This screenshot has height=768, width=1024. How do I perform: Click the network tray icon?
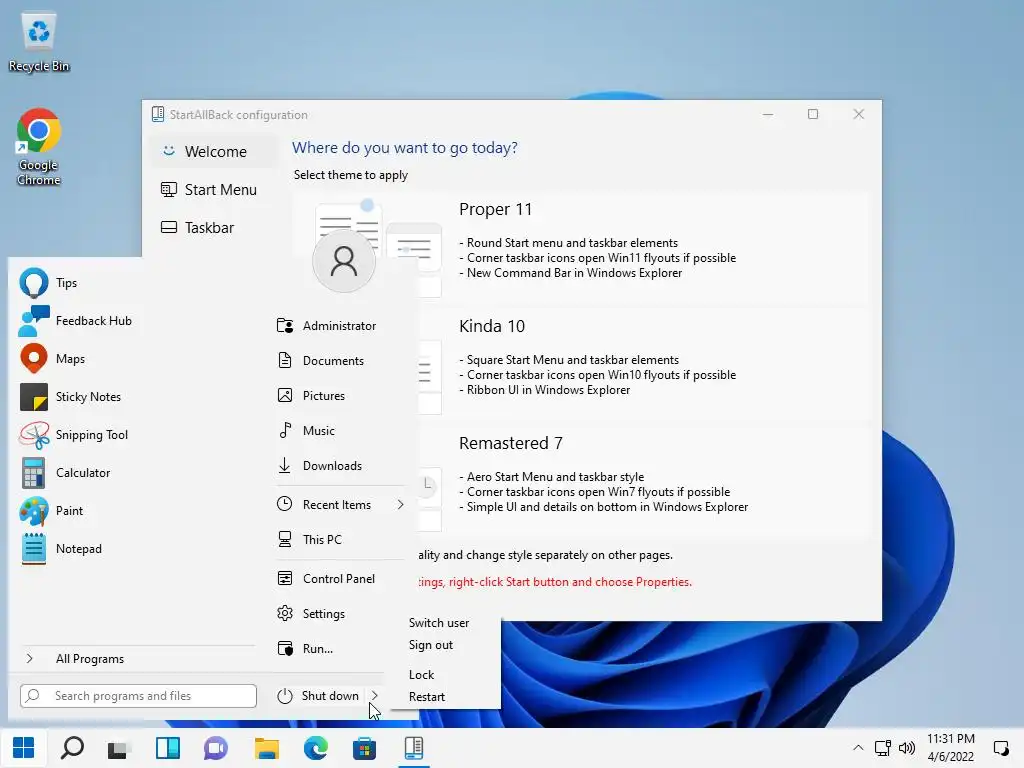(x=883, y=748)
